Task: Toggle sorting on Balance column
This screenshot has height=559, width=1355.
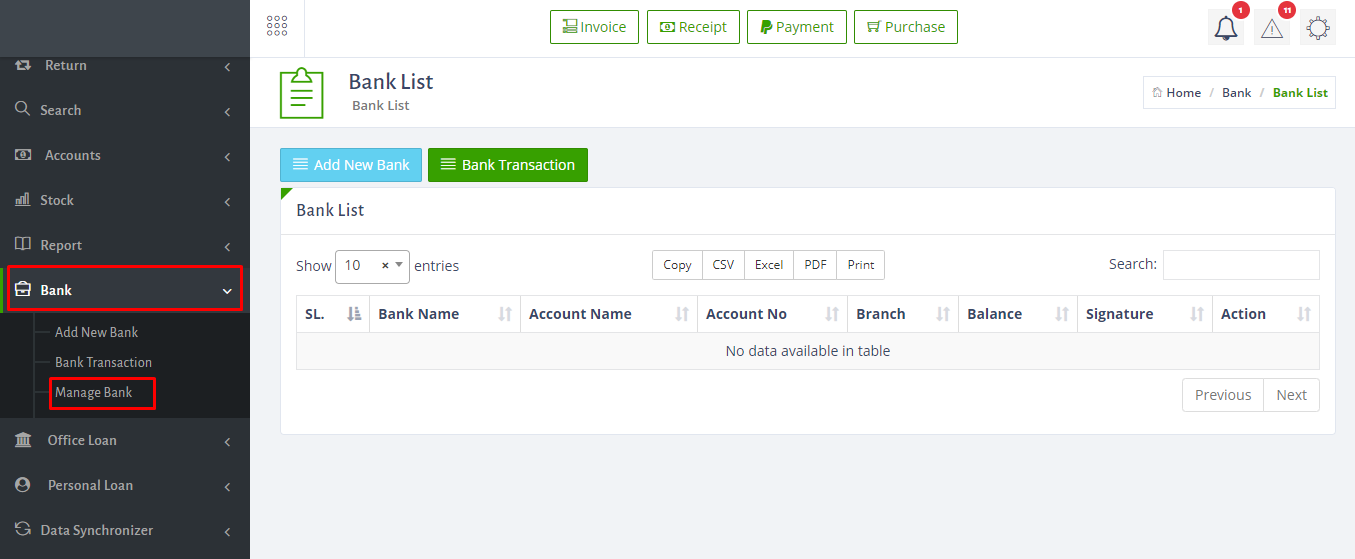Action: click(x=1016, y=314)
